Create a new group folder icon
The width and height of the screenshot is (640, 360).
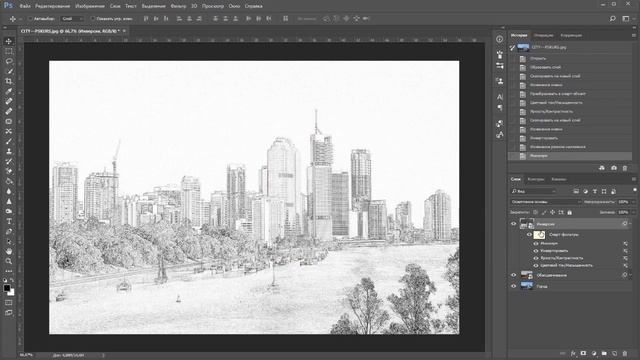tap(604, 353)
